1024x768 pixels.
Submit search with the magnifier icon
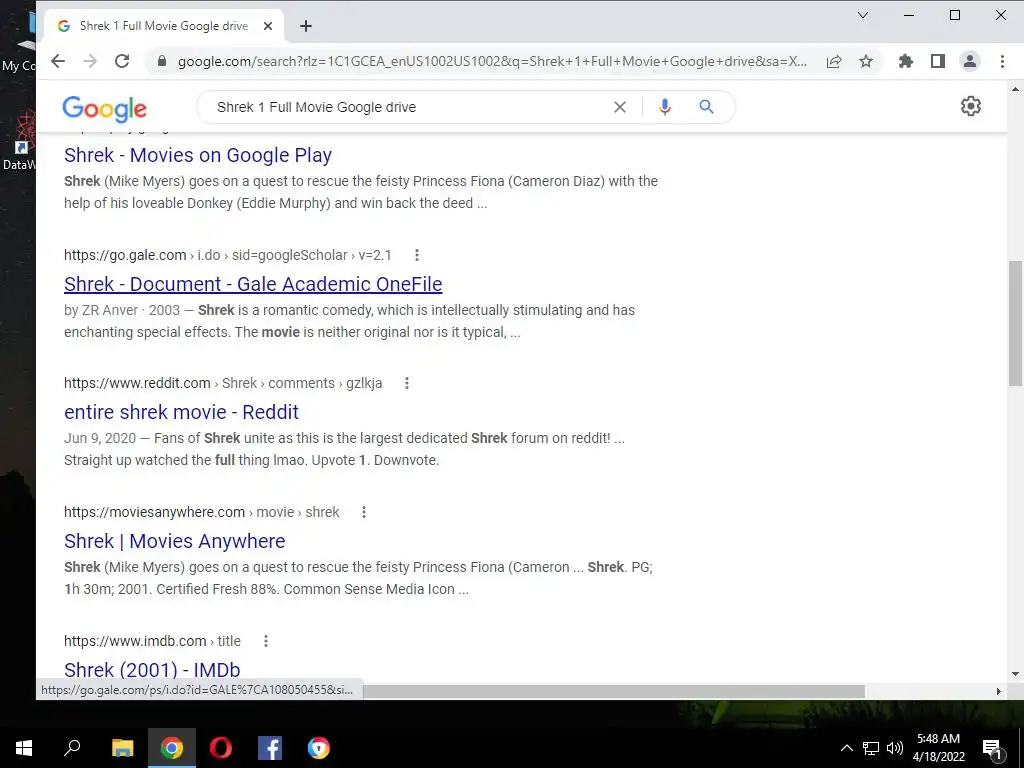(706, 106)
